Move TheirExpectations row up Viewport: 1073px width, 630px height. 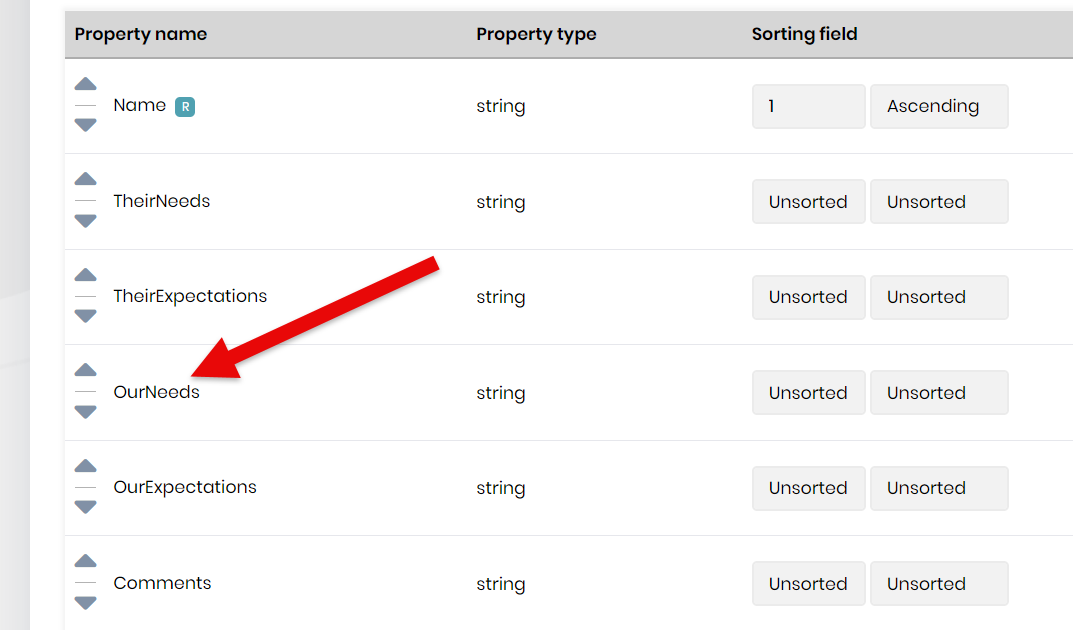click(x=86, y=275)
